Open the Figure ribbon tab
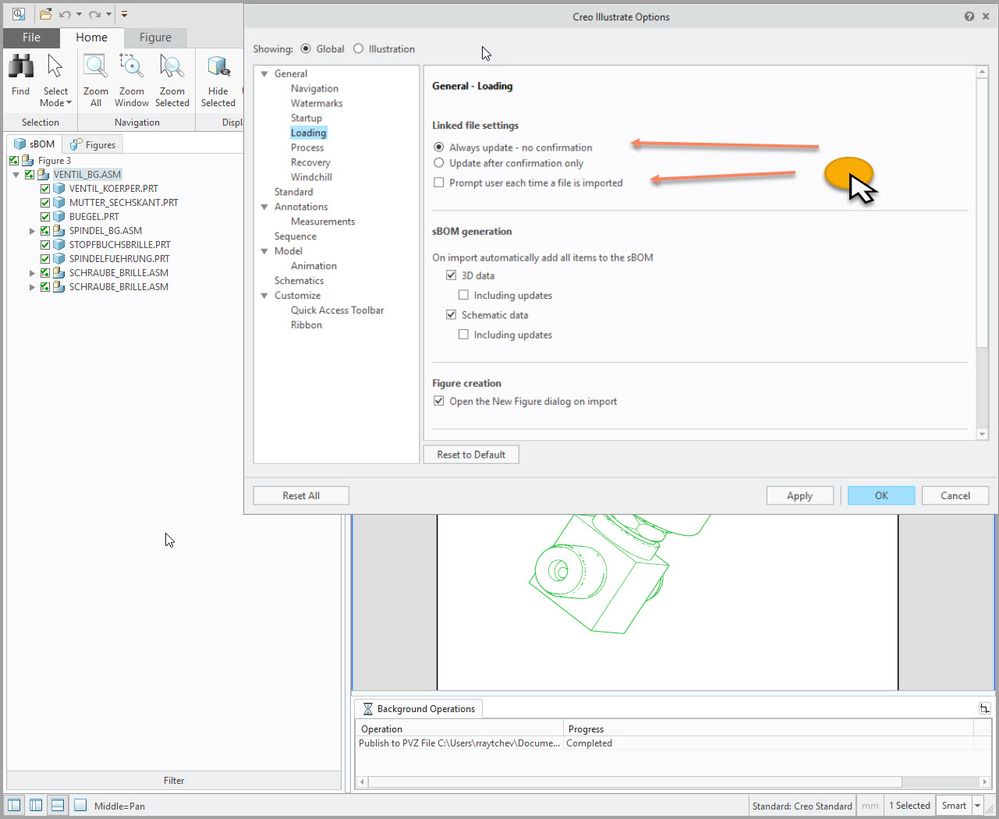 155,38
